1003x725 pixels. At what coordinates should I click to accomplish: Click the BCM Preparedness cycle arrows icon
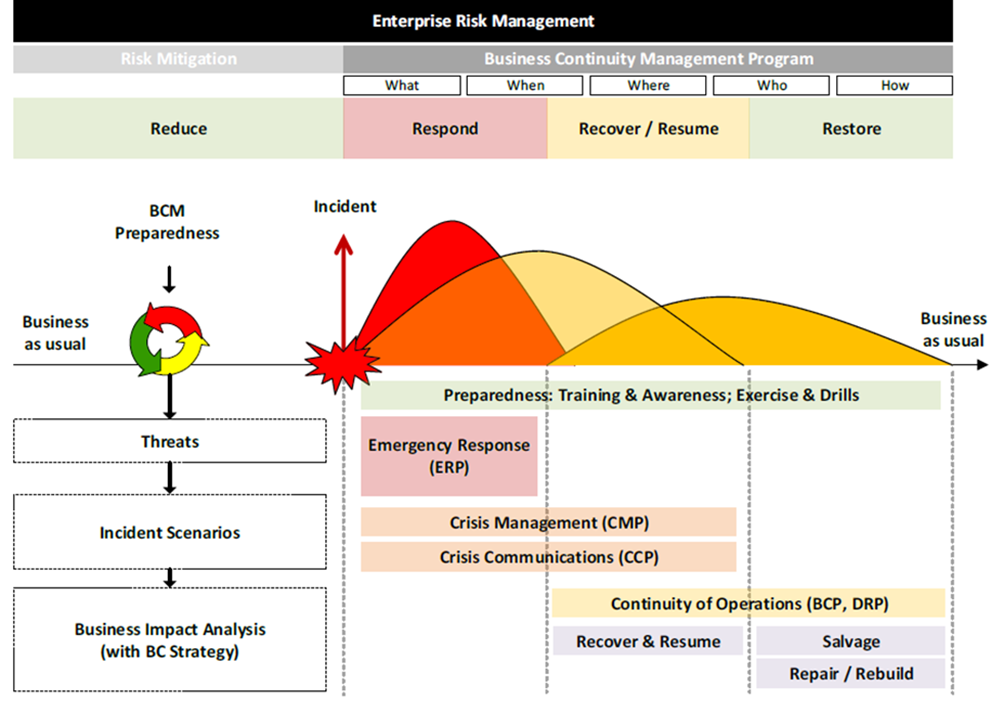pos(168,342)
